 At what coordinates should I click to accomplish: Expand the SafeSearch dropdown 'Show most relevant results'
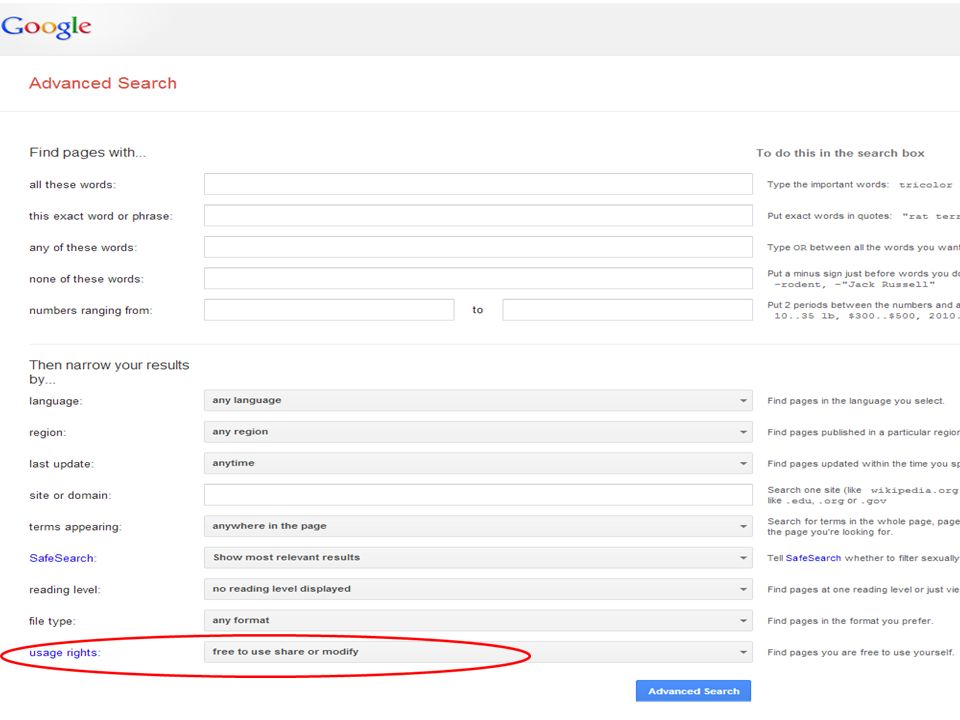478,558
